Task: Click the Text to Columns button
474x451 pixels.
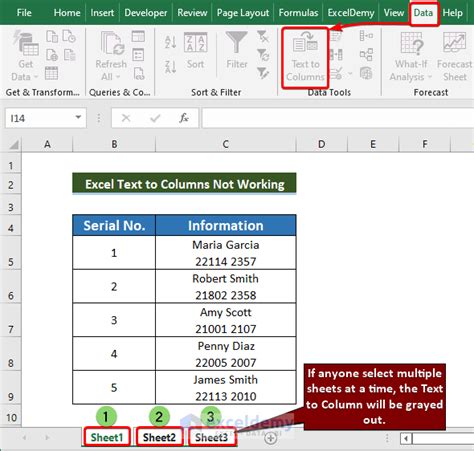Action: [305, 57]
